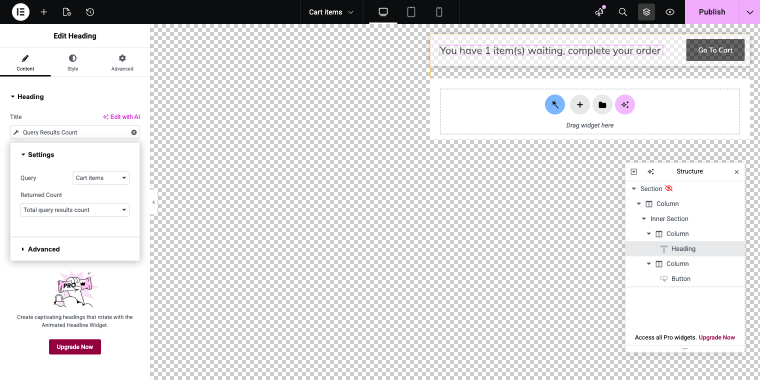This screenshot has height=380, width=760.
Task: Switch to the Advanced tab
Action: coord(122,63)
